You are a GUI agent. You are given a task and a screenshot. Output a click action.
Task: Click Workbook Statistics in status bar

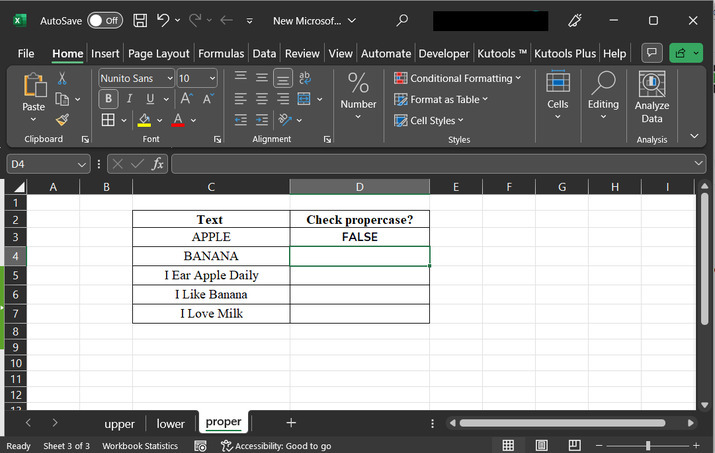click(140, 446)
